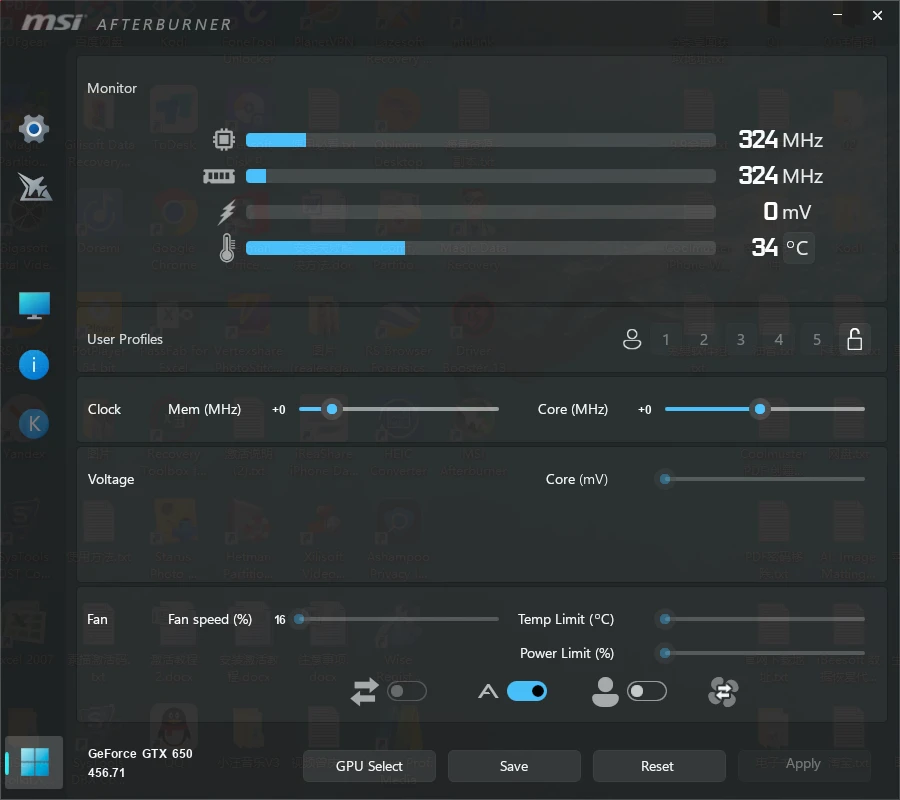Click the padlock icon in User Profiles
This screenshot has width=900, height=800.
(x=855, y=339)
